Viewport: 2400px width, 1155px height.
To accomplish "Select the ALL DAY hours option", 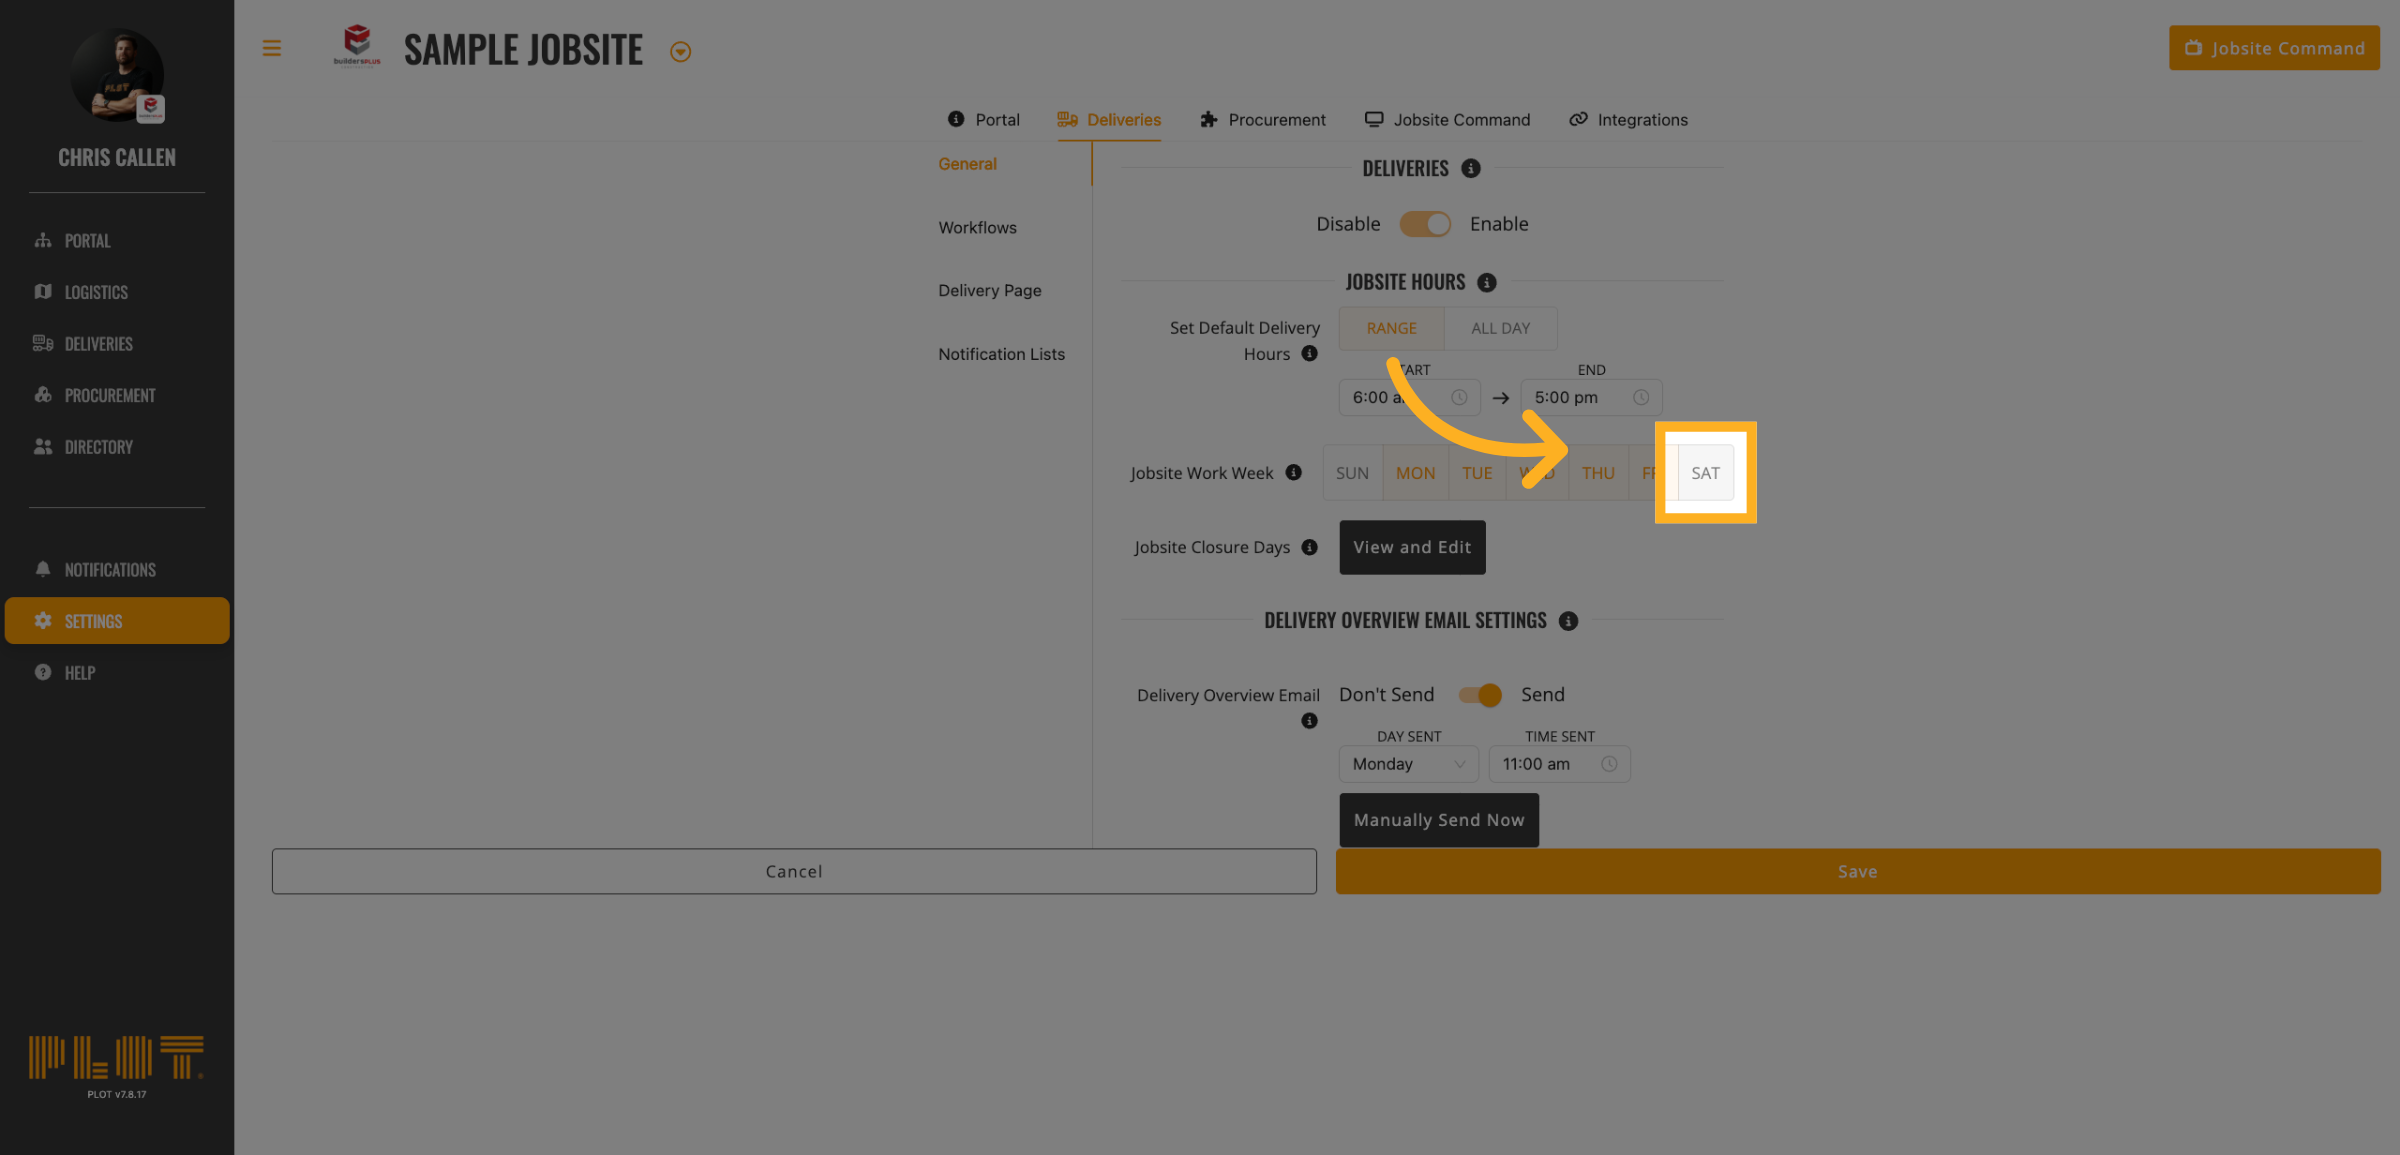I will point(1500,328).
